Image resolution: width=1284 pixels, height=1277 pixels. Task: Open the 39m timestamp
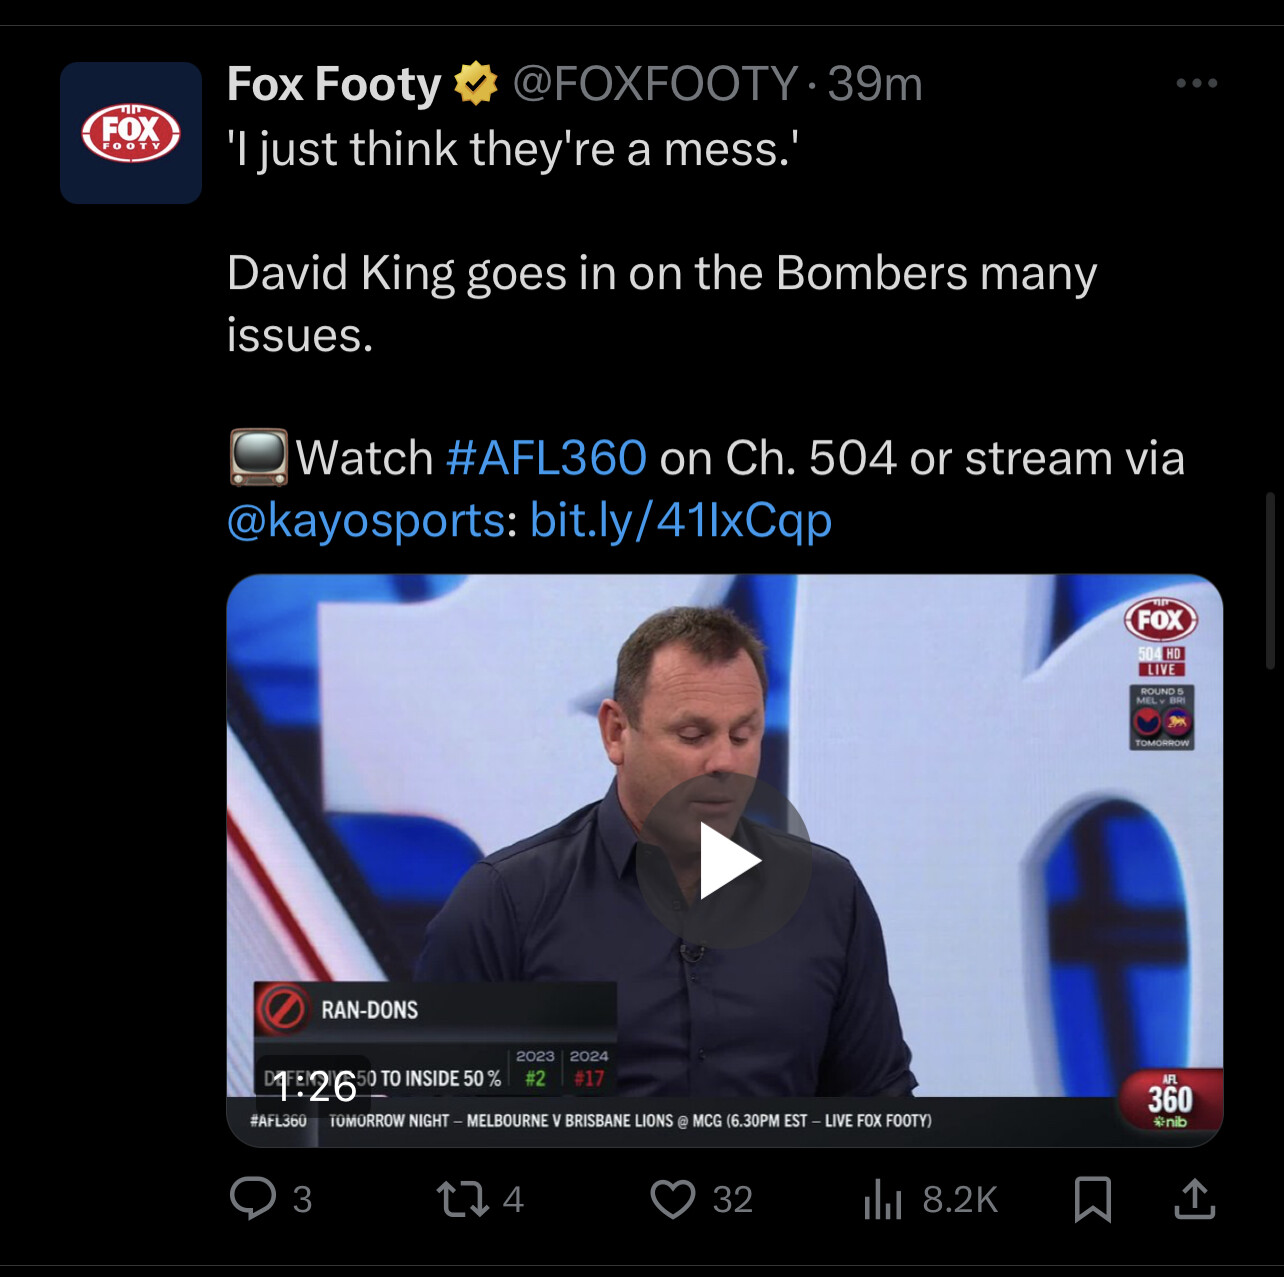point(875,84)
